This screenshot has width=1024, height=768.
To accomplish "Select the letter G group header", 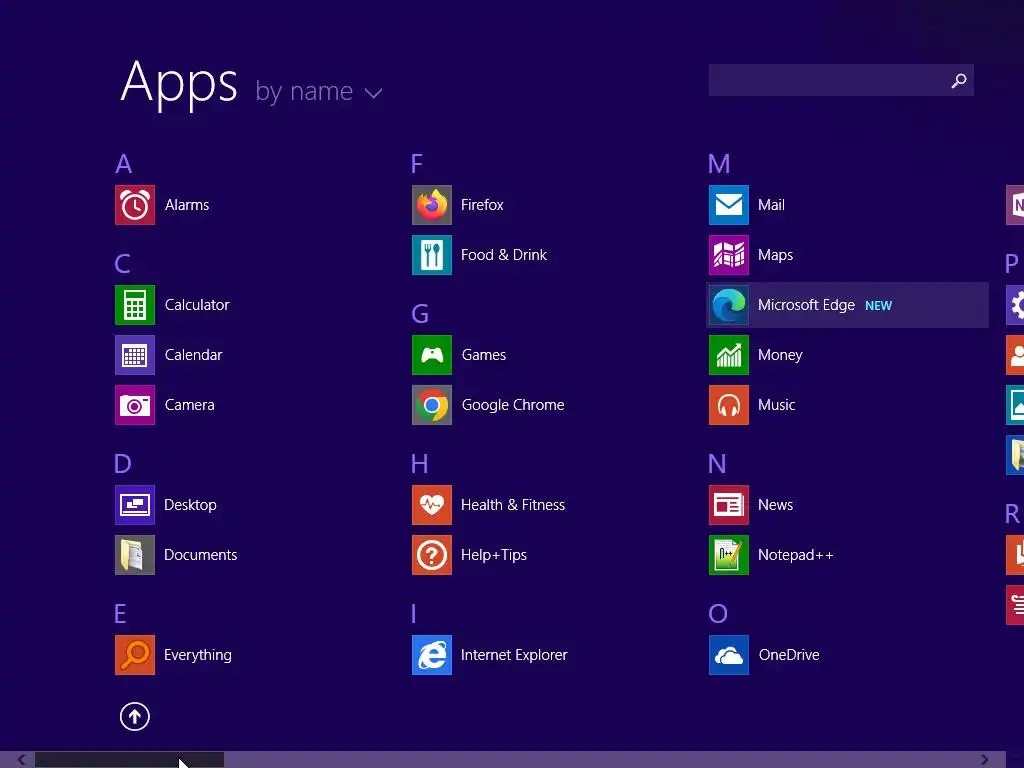I will point(420,314).
